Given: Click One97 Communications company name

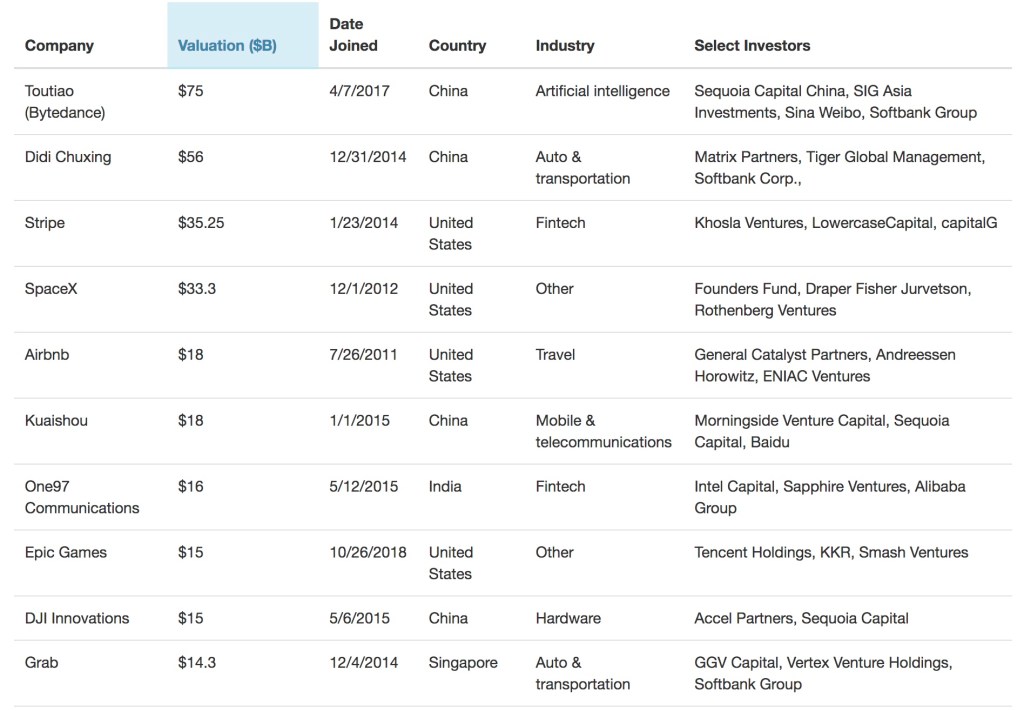Looking at the screenshot, I should point(82,497).
